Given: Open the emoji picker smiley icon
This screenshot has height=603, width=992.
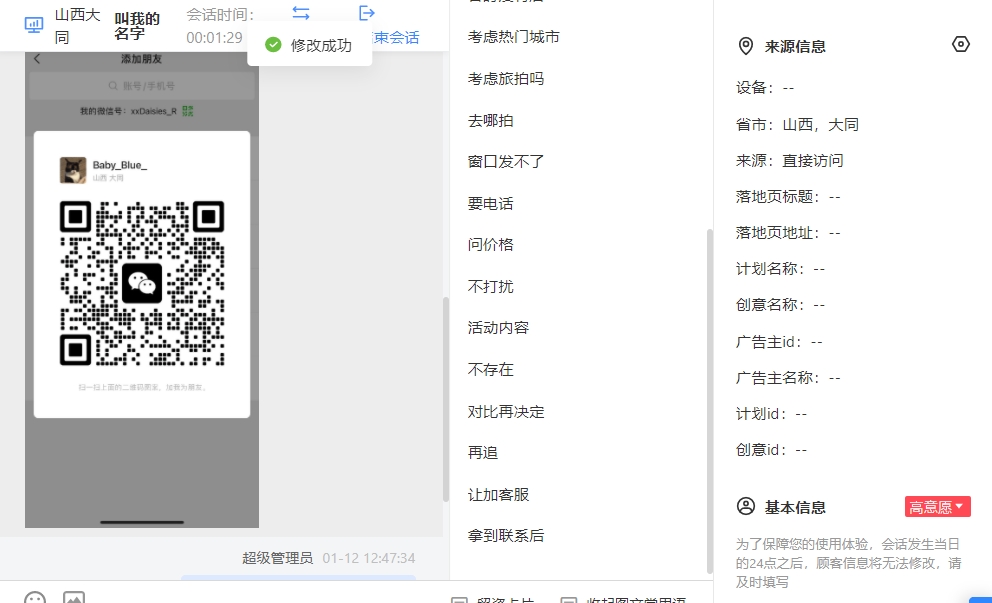Looking at the screenshot, I should [35, 597].
